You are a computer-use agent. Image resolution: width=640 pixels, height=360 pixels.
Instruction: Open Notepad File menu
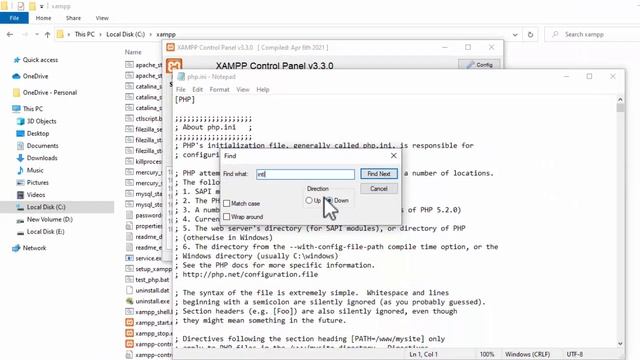tap(181, 89)
